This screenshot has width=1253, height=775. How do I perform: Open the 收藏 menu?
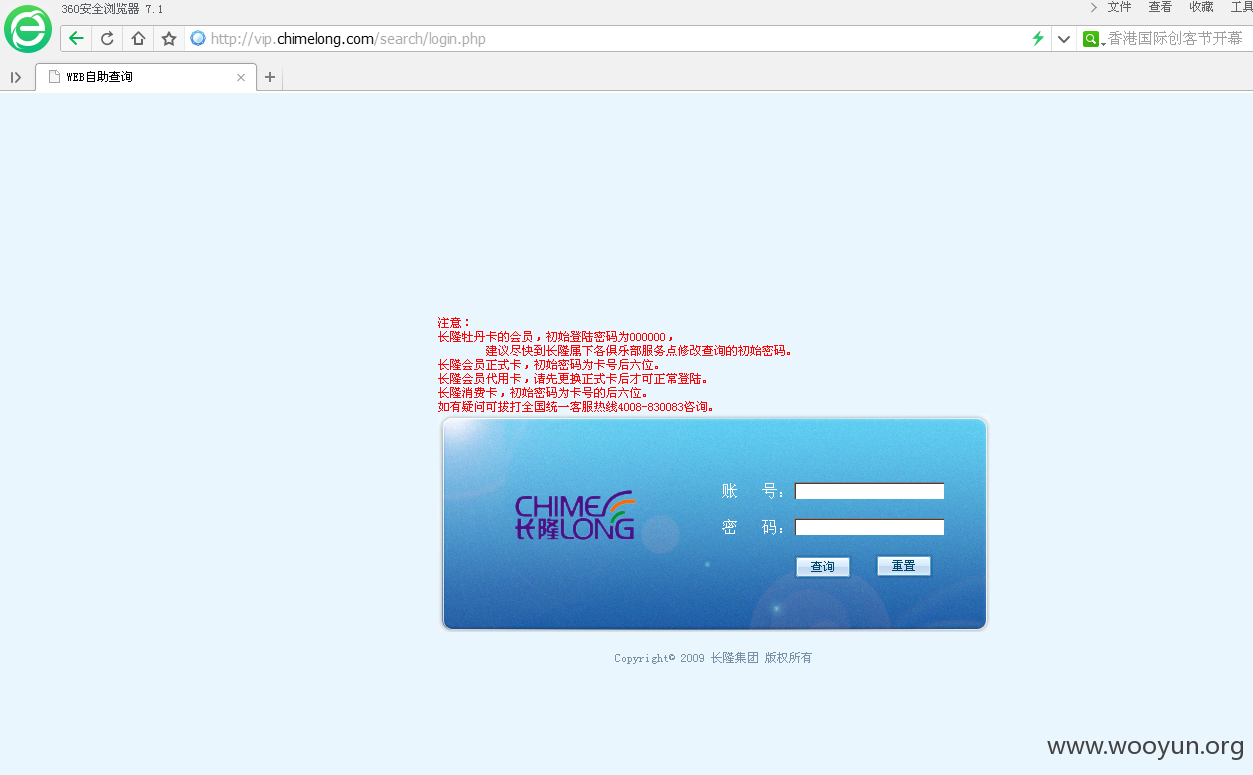click(1201, 7)
